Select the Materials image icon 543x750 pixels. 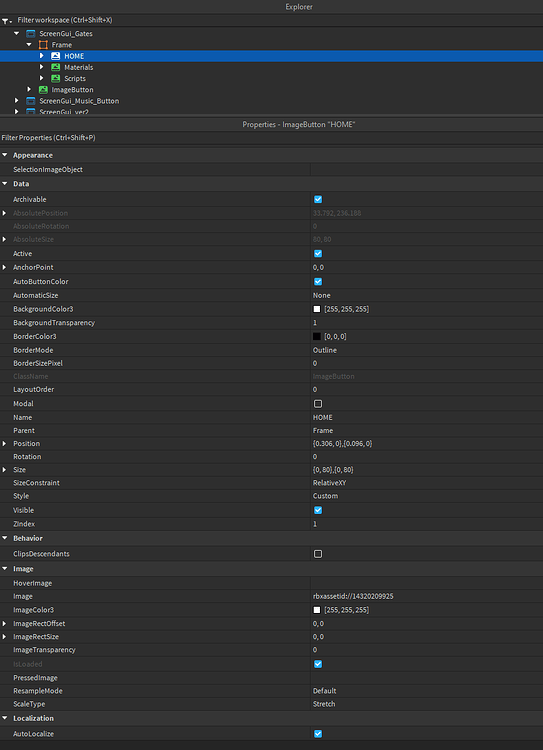point(55,67)
